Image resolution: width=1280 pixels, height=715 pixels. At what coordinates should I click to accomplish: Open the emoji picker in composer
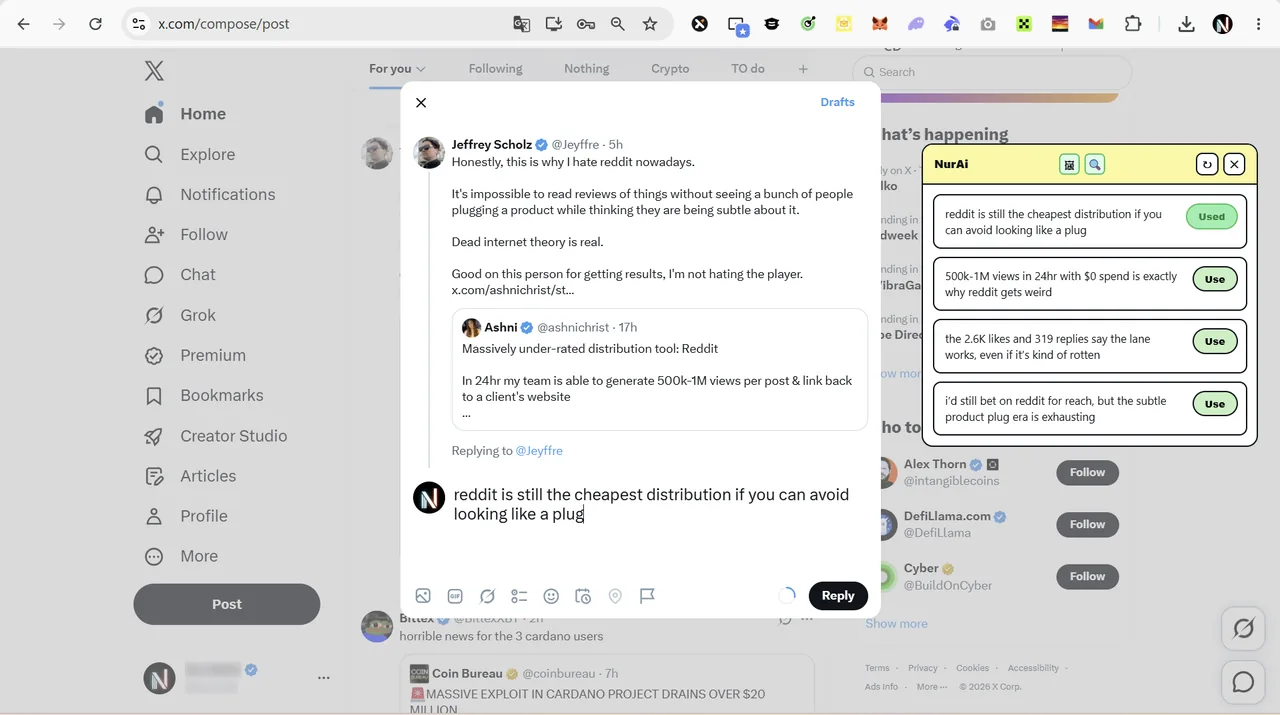pos(551,596)
